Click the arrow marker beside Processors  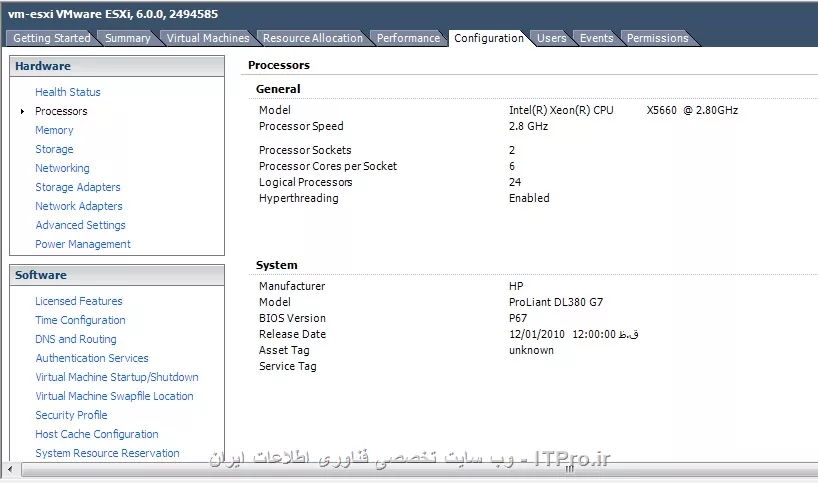click(22, 111)
